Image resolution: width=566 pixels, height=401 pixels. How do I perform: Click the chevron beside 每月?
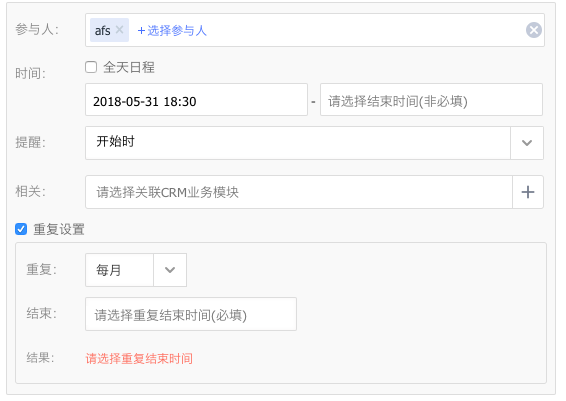(x=170, y=270)
